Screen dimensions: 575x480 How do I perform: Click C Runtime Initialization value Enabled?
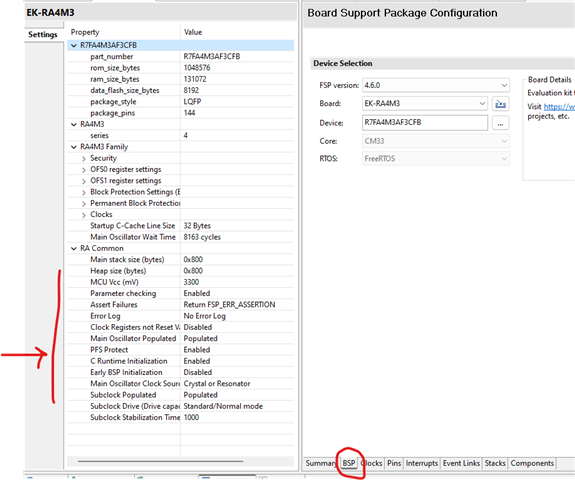coord(197,361)
